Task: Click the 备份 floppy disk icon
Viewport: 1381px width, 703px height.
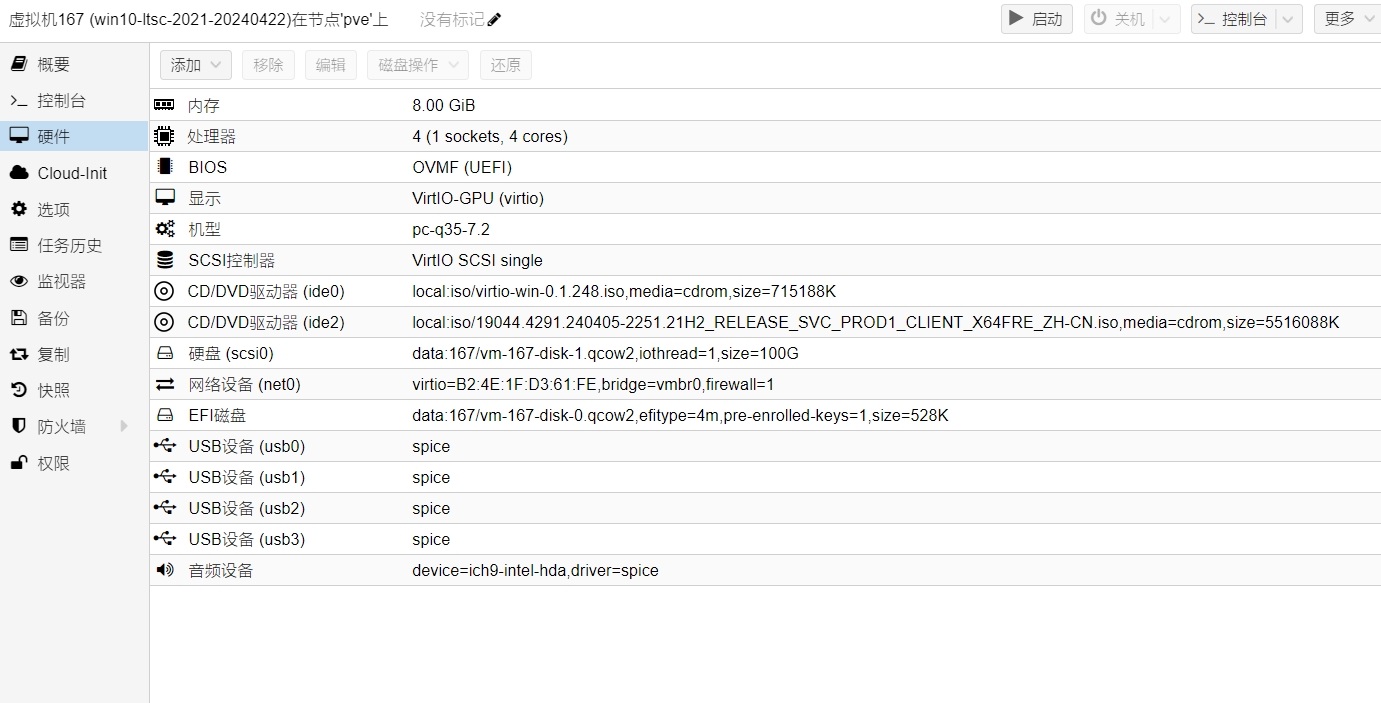Action: 18,318
